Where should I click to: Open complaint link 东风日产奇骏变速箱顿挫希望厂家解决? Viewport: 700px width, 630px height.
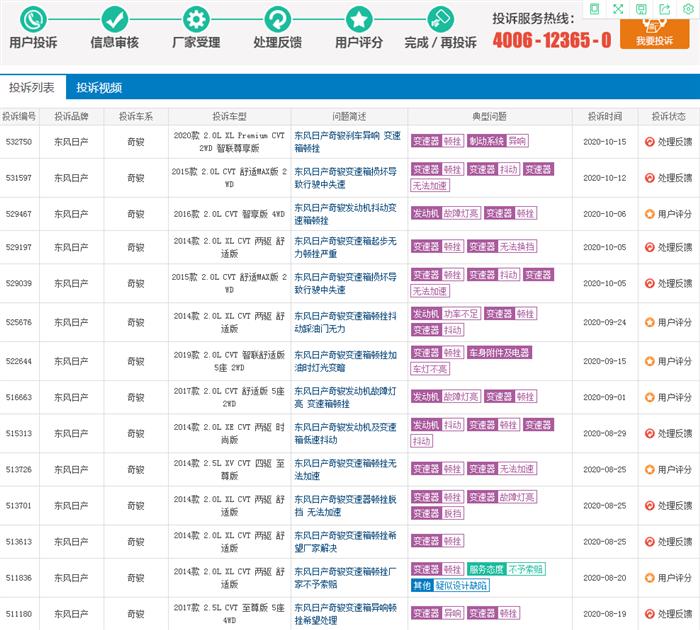(346, 542)
